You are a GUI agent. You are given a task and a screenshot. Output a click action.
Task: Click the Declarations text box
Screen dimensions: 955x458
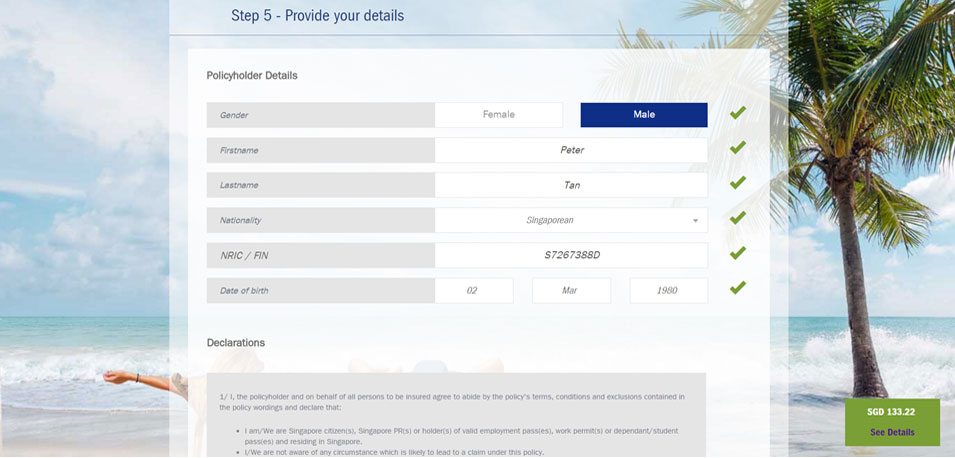point(456,415)
